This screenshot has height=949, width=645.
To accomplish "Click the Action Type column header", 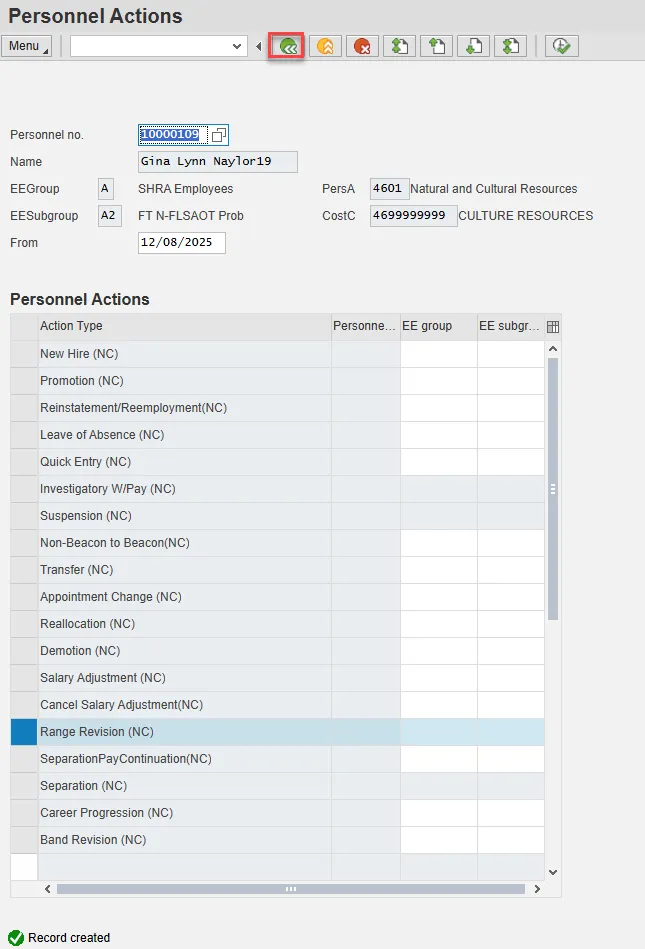I will click(184, 326).
